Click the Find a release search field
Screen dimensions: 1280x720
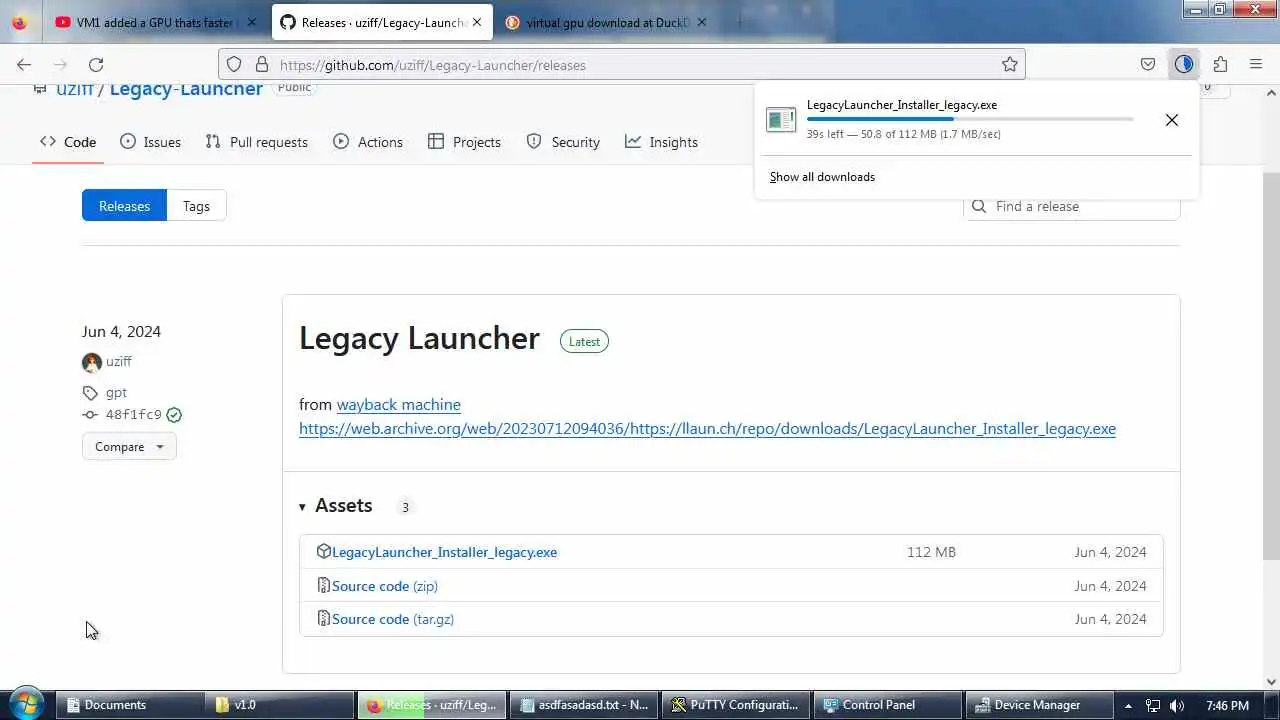tap(1072, 206)
